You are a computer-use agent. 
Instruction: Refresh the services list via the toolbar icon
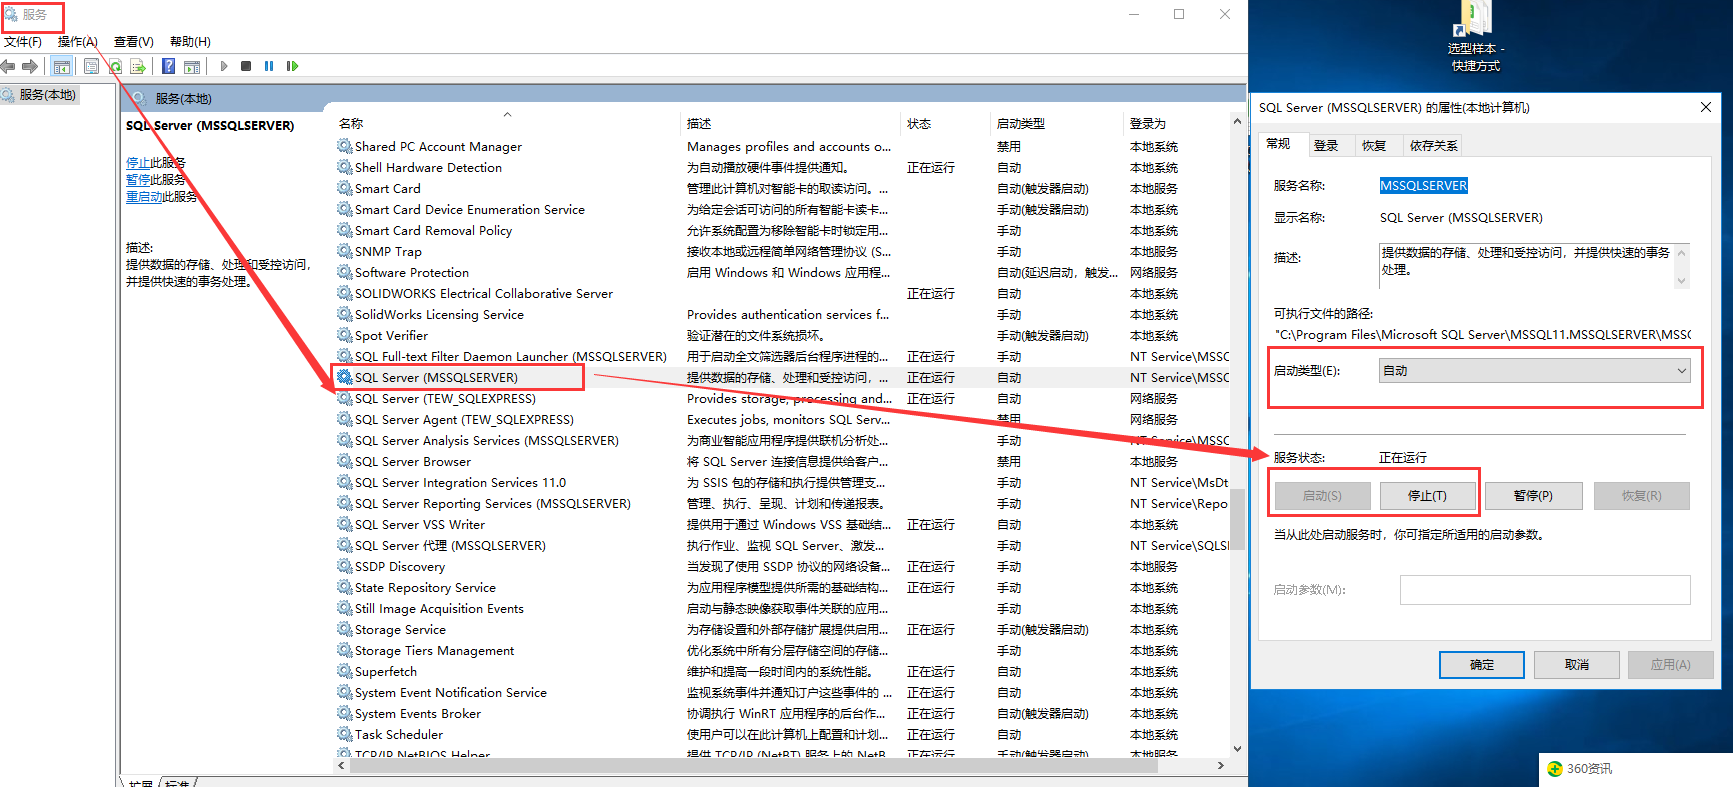pos(115,66)
